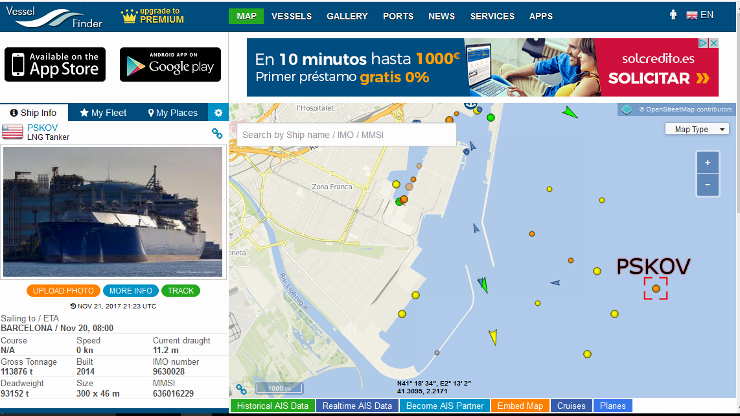The width and height of the screenshot is (740, 416).
Task: Click the yellow arrow vessel marker
Action: 493,337
